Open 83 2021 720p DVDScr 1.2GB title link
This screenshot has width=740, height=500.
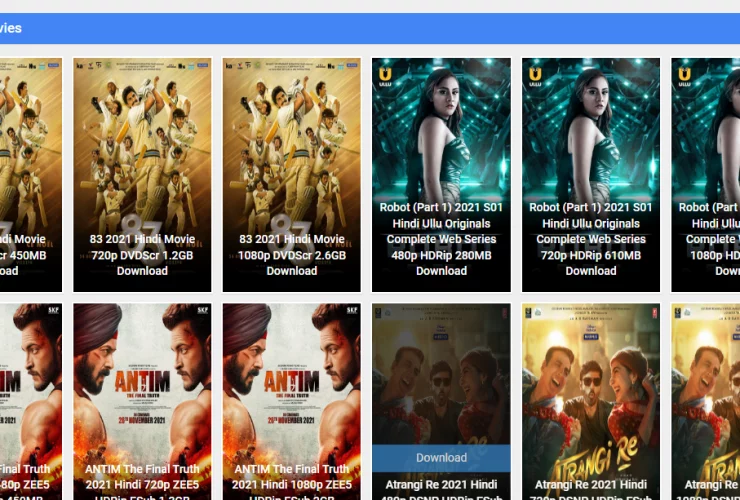(142, 255)
